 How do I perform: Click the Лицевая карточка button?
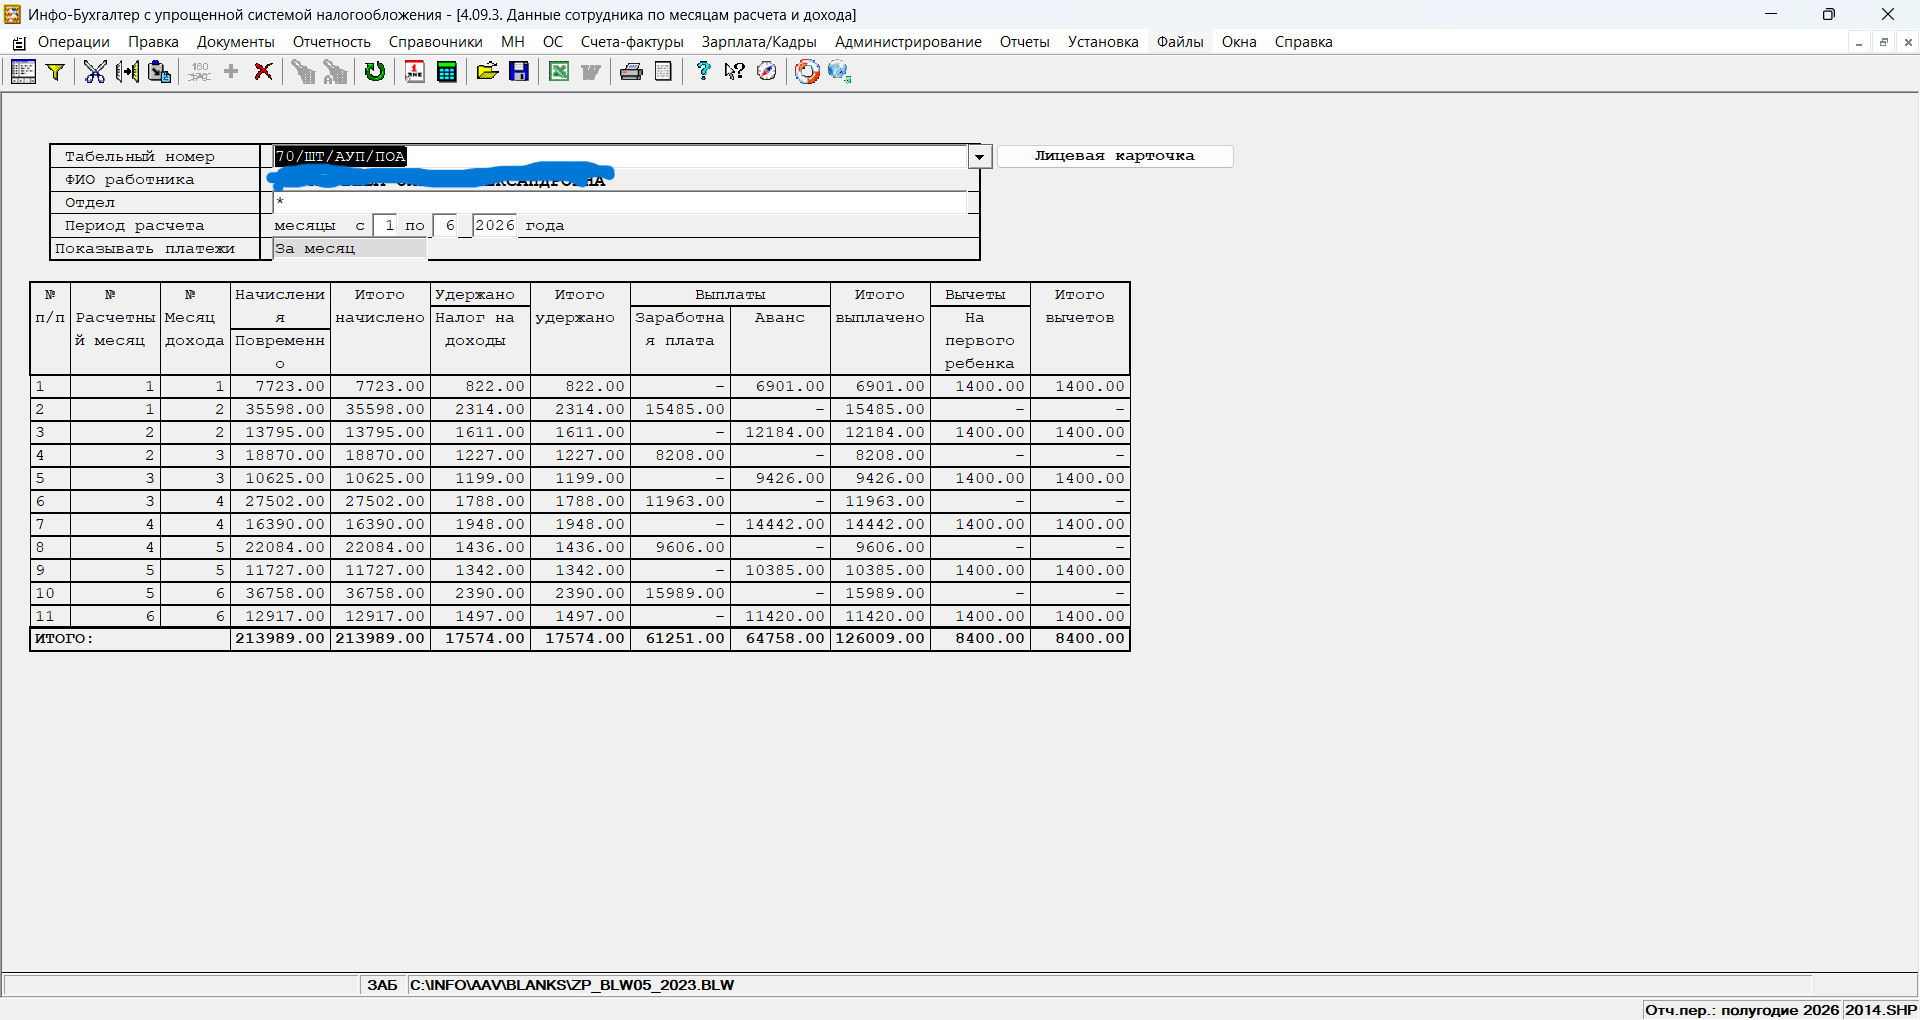tap(1115, 156)
